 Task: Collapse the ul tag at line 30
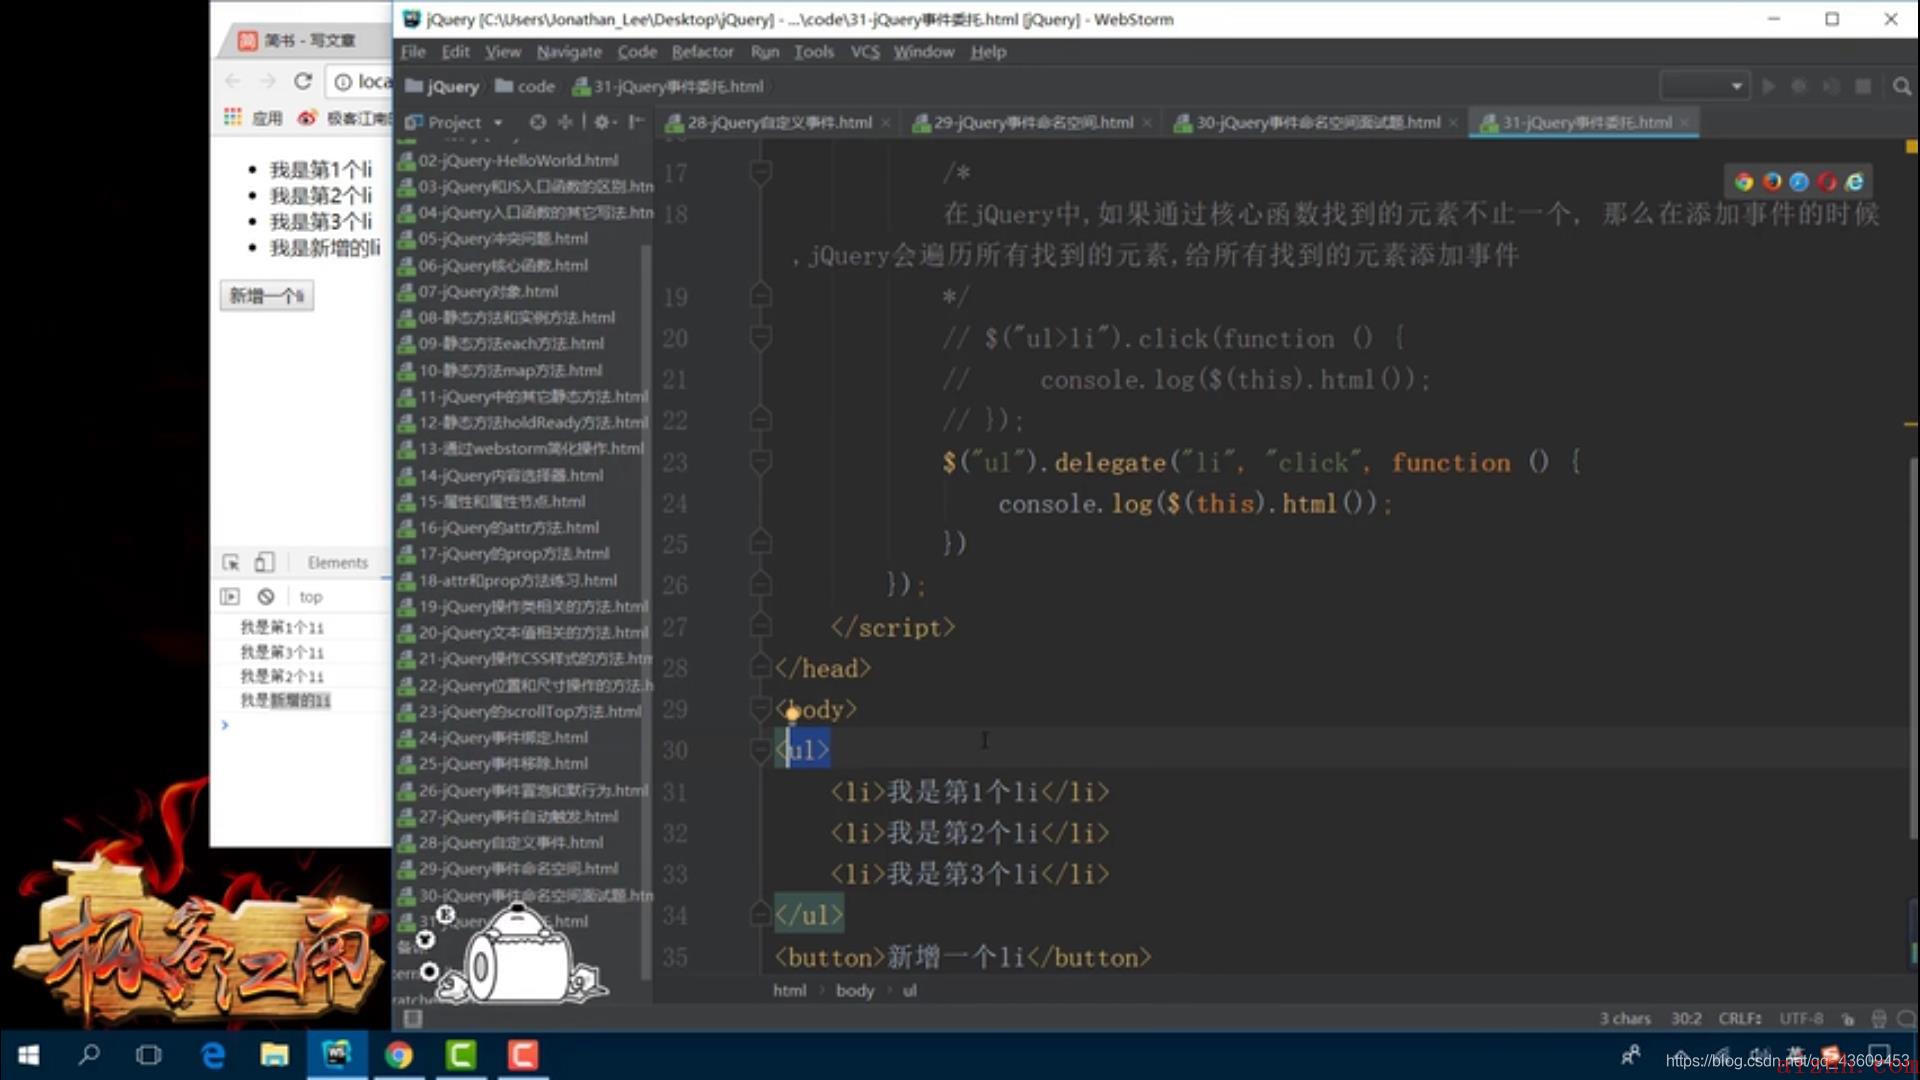761,750
